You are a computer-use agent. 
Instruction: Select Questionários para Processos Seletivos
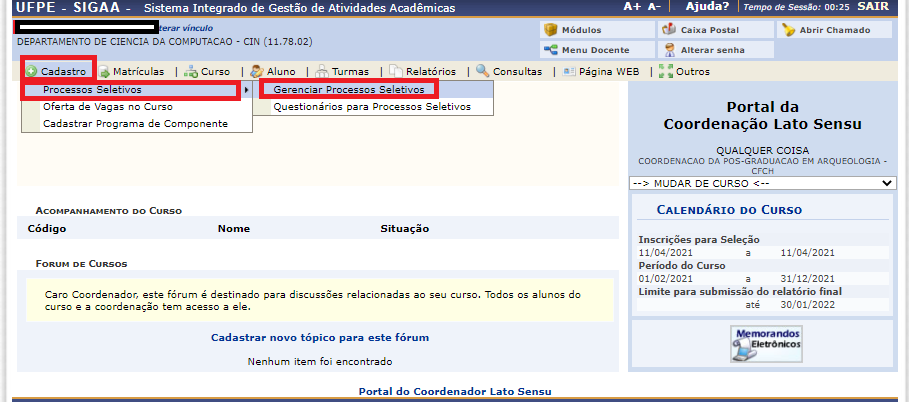pos(371,106)
